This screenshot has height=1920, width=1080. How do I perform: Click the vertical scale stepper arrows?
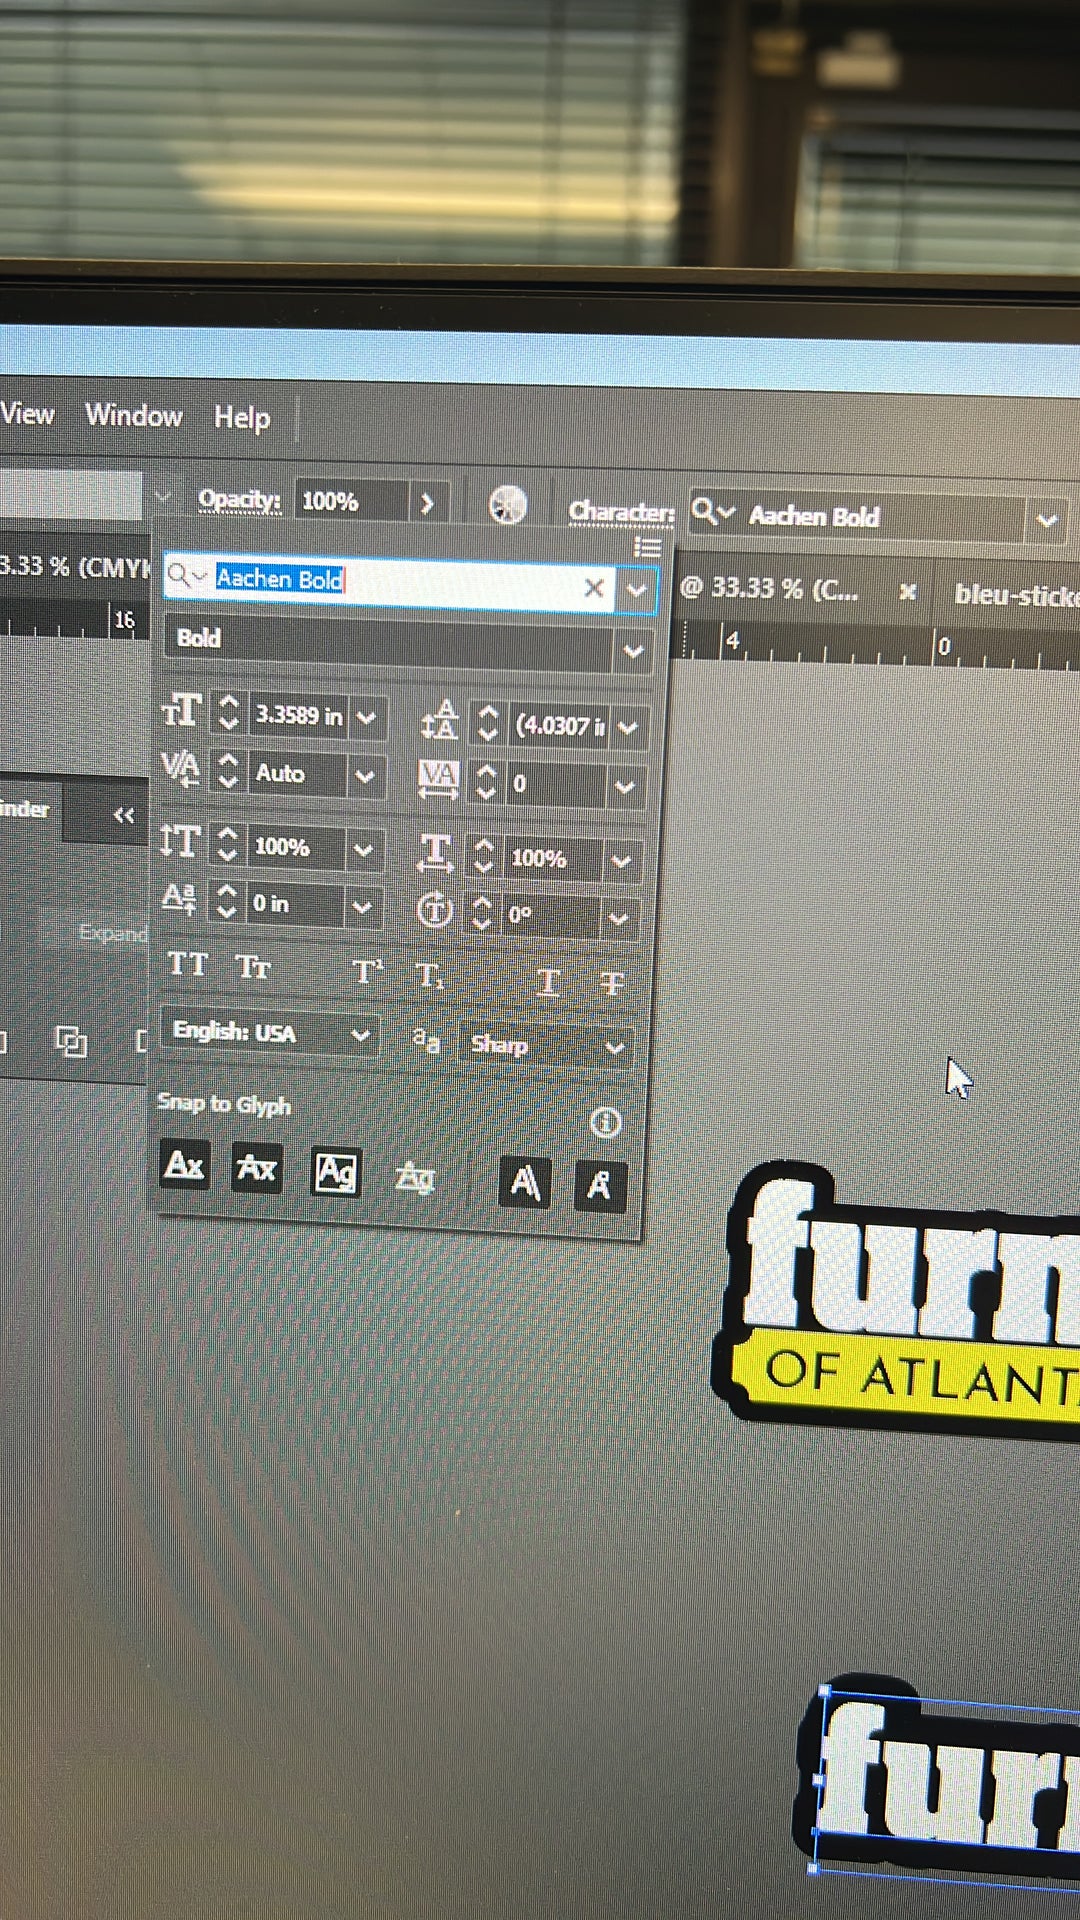pos(226,844)
